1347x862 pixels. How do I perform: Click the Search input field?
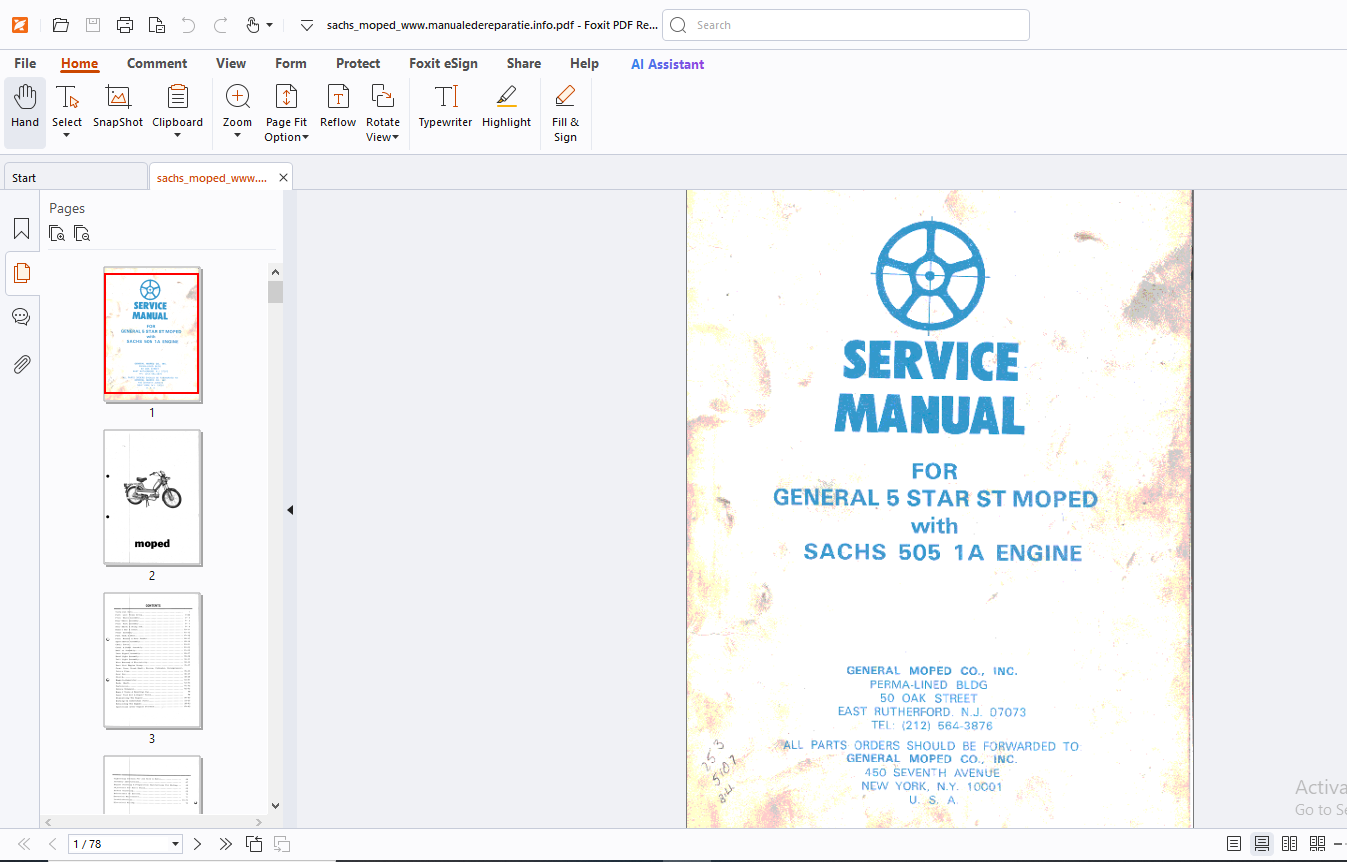click(846, 25)
